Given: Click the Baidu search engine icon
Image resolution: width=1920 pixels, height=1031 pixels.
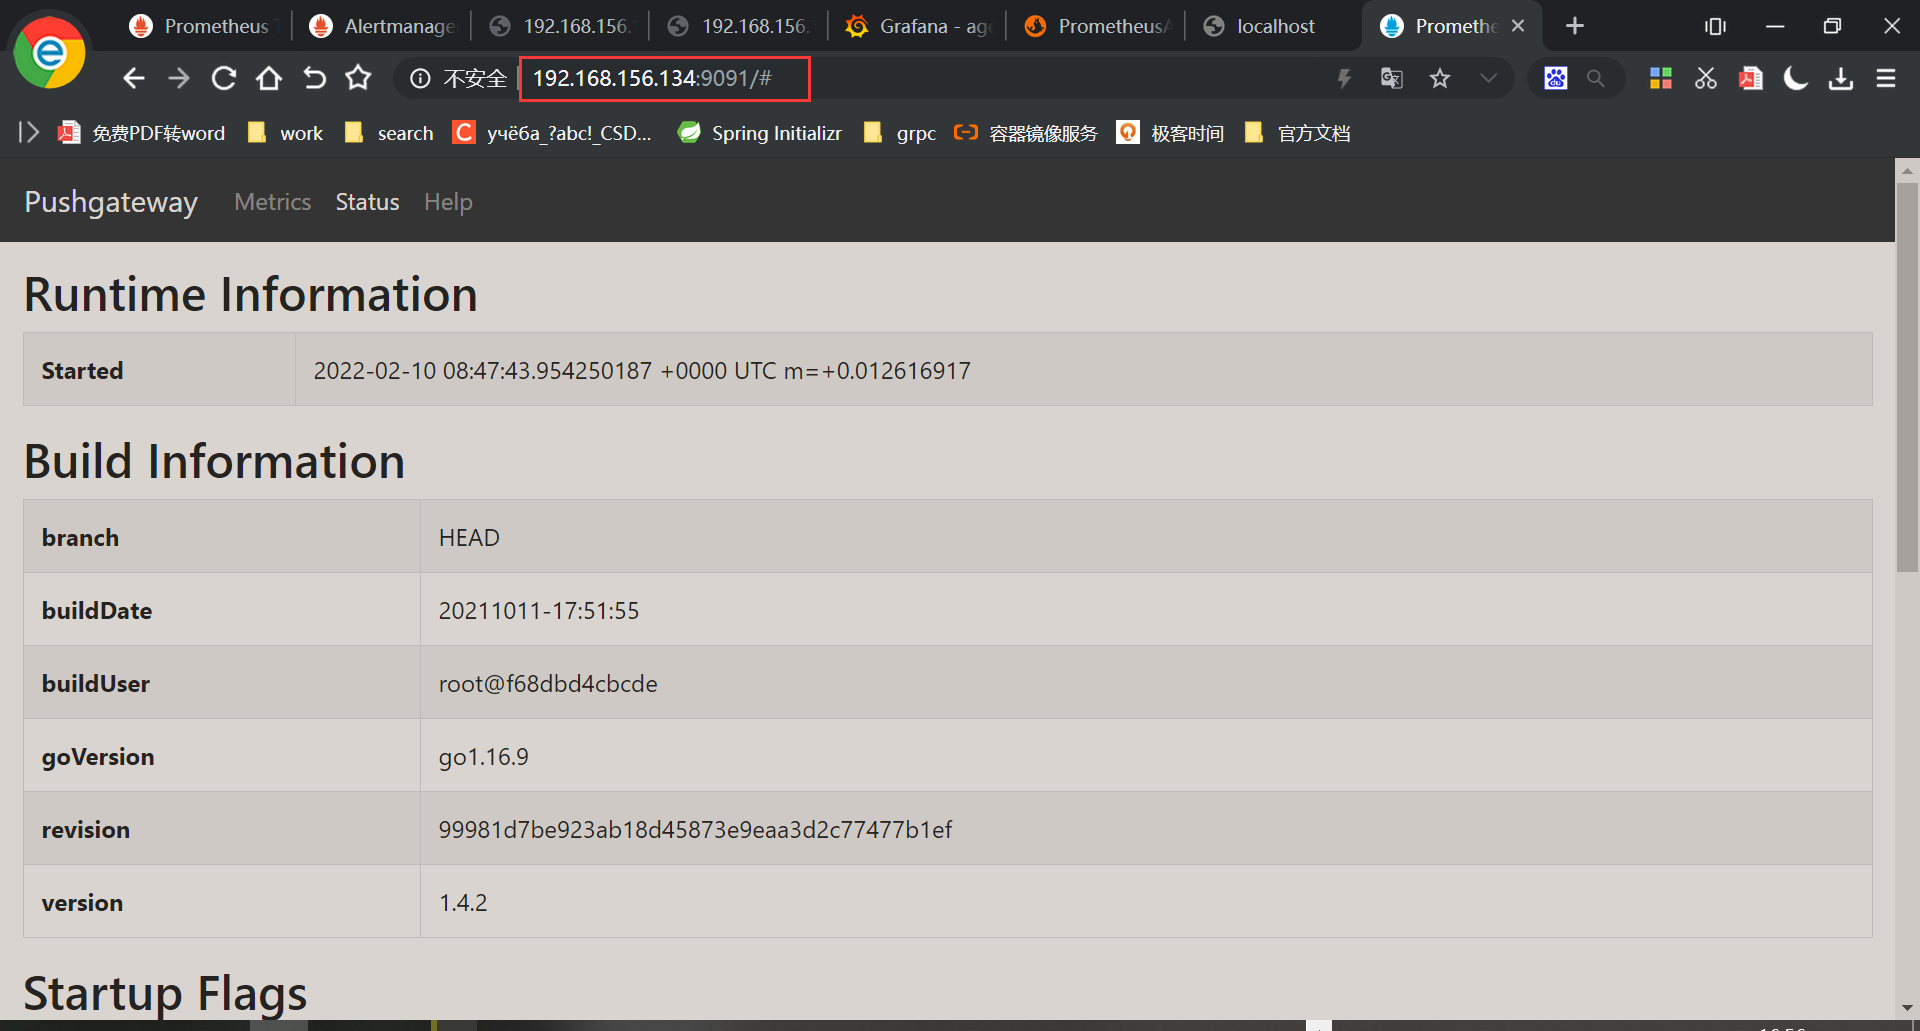Looking at the screenshot, I should coord(1554,78).
